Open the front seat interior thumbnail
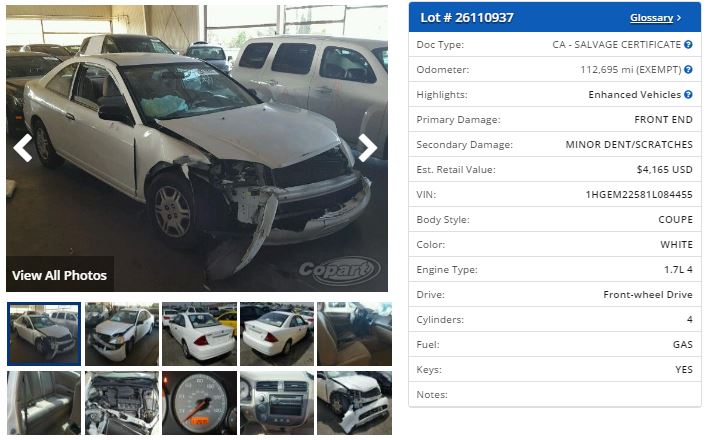706x440 pixels. [x=354, y=334]
